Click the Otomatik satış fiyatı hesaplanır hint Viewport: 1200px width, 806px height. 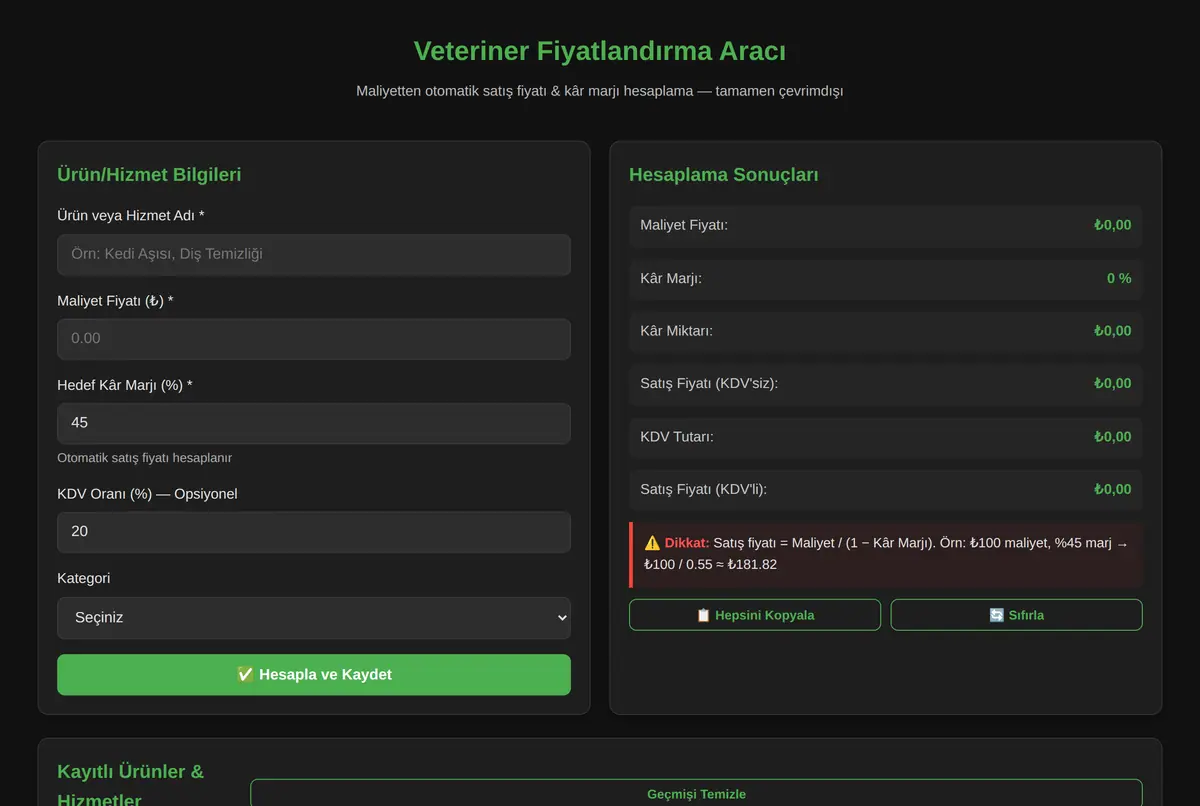(x=145, y=458)
